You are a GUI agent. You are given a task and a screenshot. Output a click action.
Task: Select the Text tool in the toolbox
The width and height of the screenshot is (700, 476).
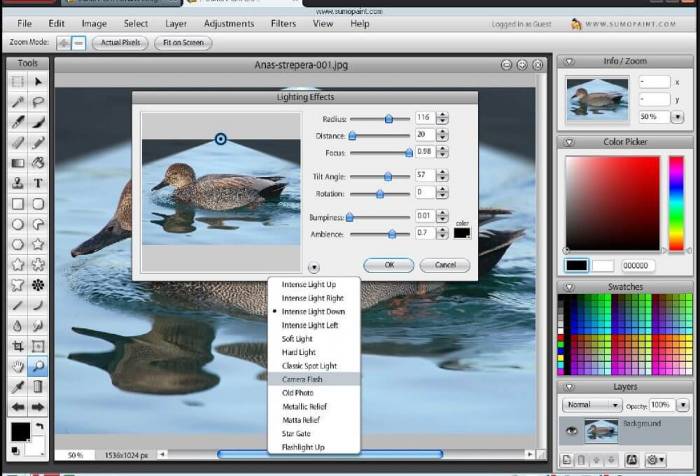(x=38, y=183)
